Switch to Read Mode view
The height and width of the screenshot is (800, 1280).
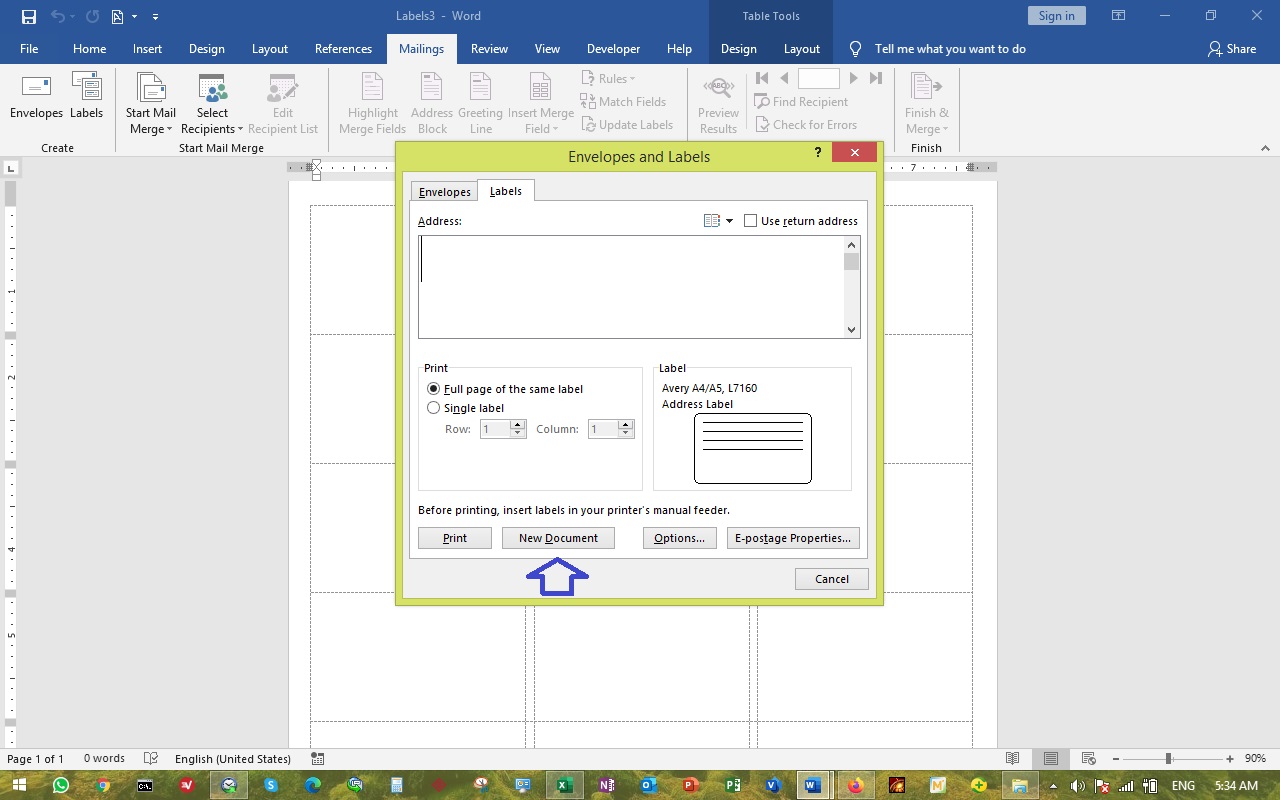pos(1013,759)
